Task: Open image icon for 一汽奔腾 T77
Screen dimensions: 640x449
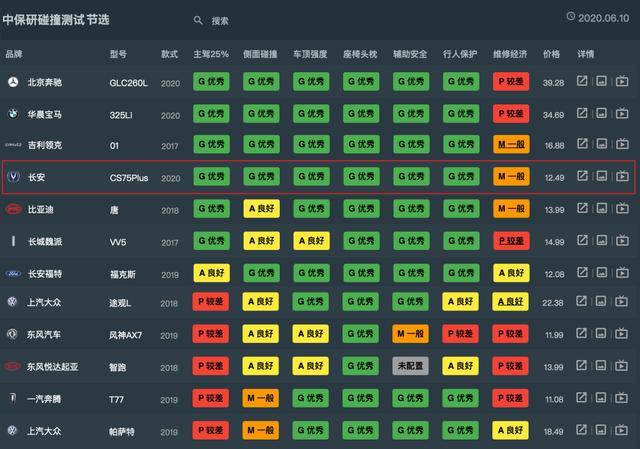Action: pos(601,397)
